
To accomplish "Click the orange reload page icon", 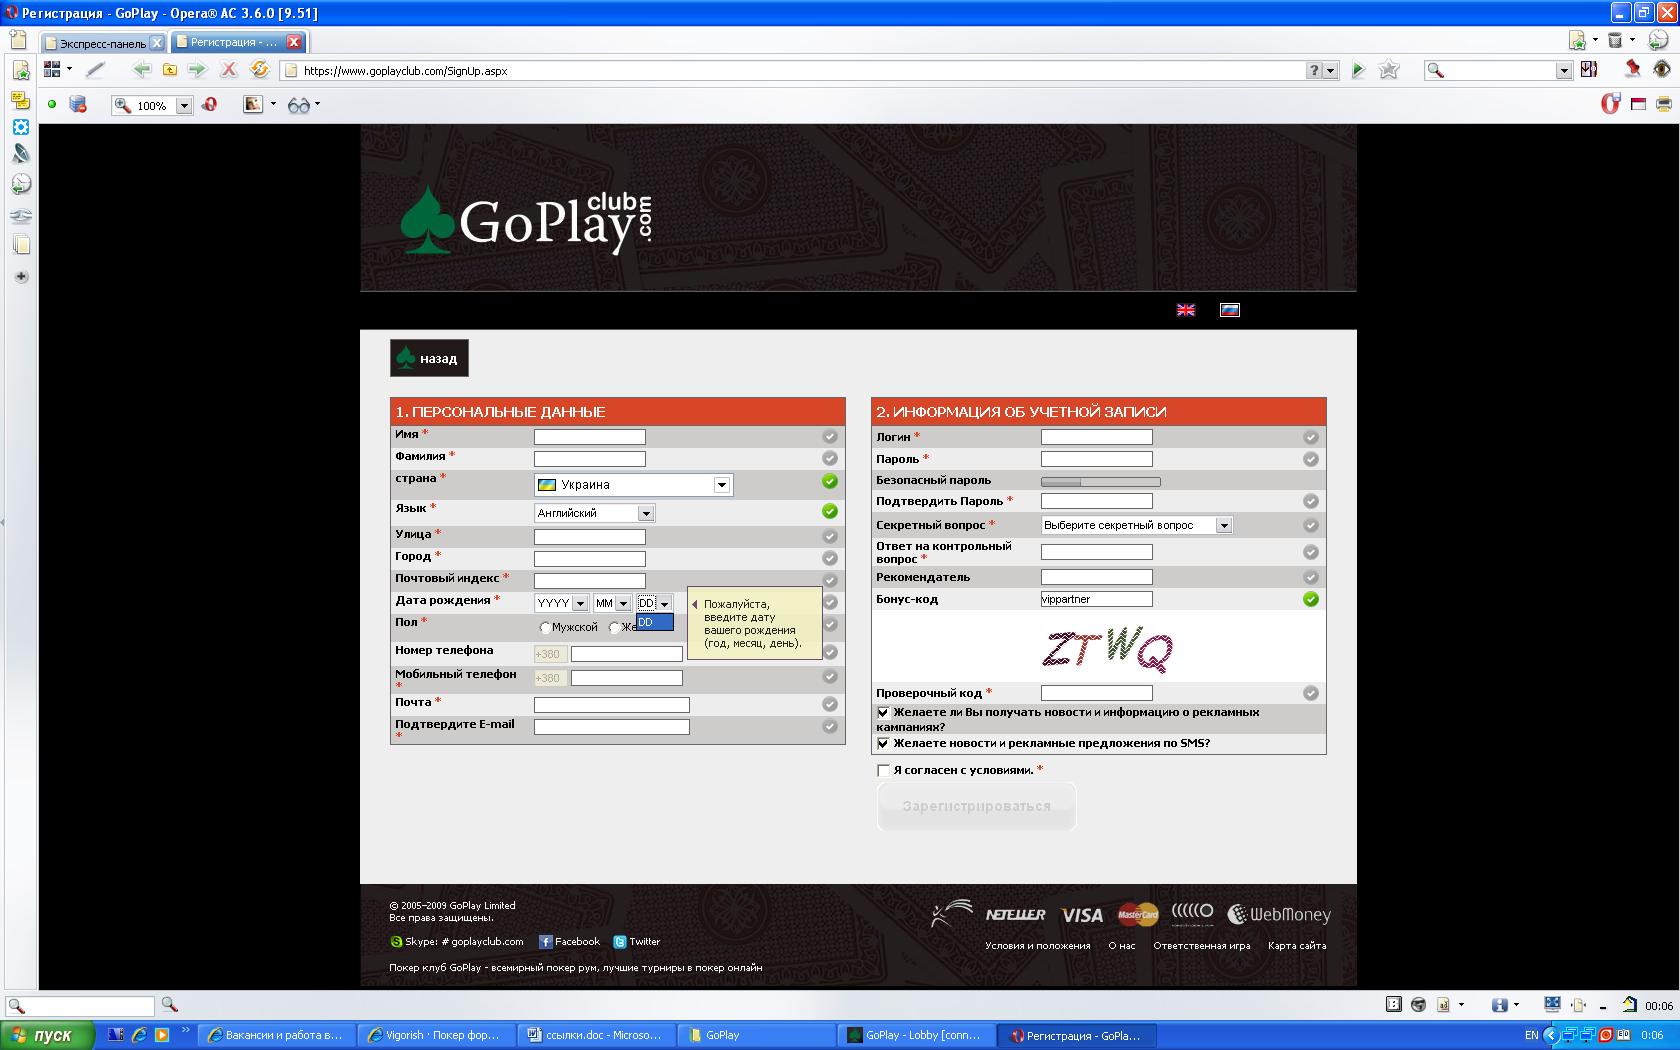I will click(x=259, y=70).
